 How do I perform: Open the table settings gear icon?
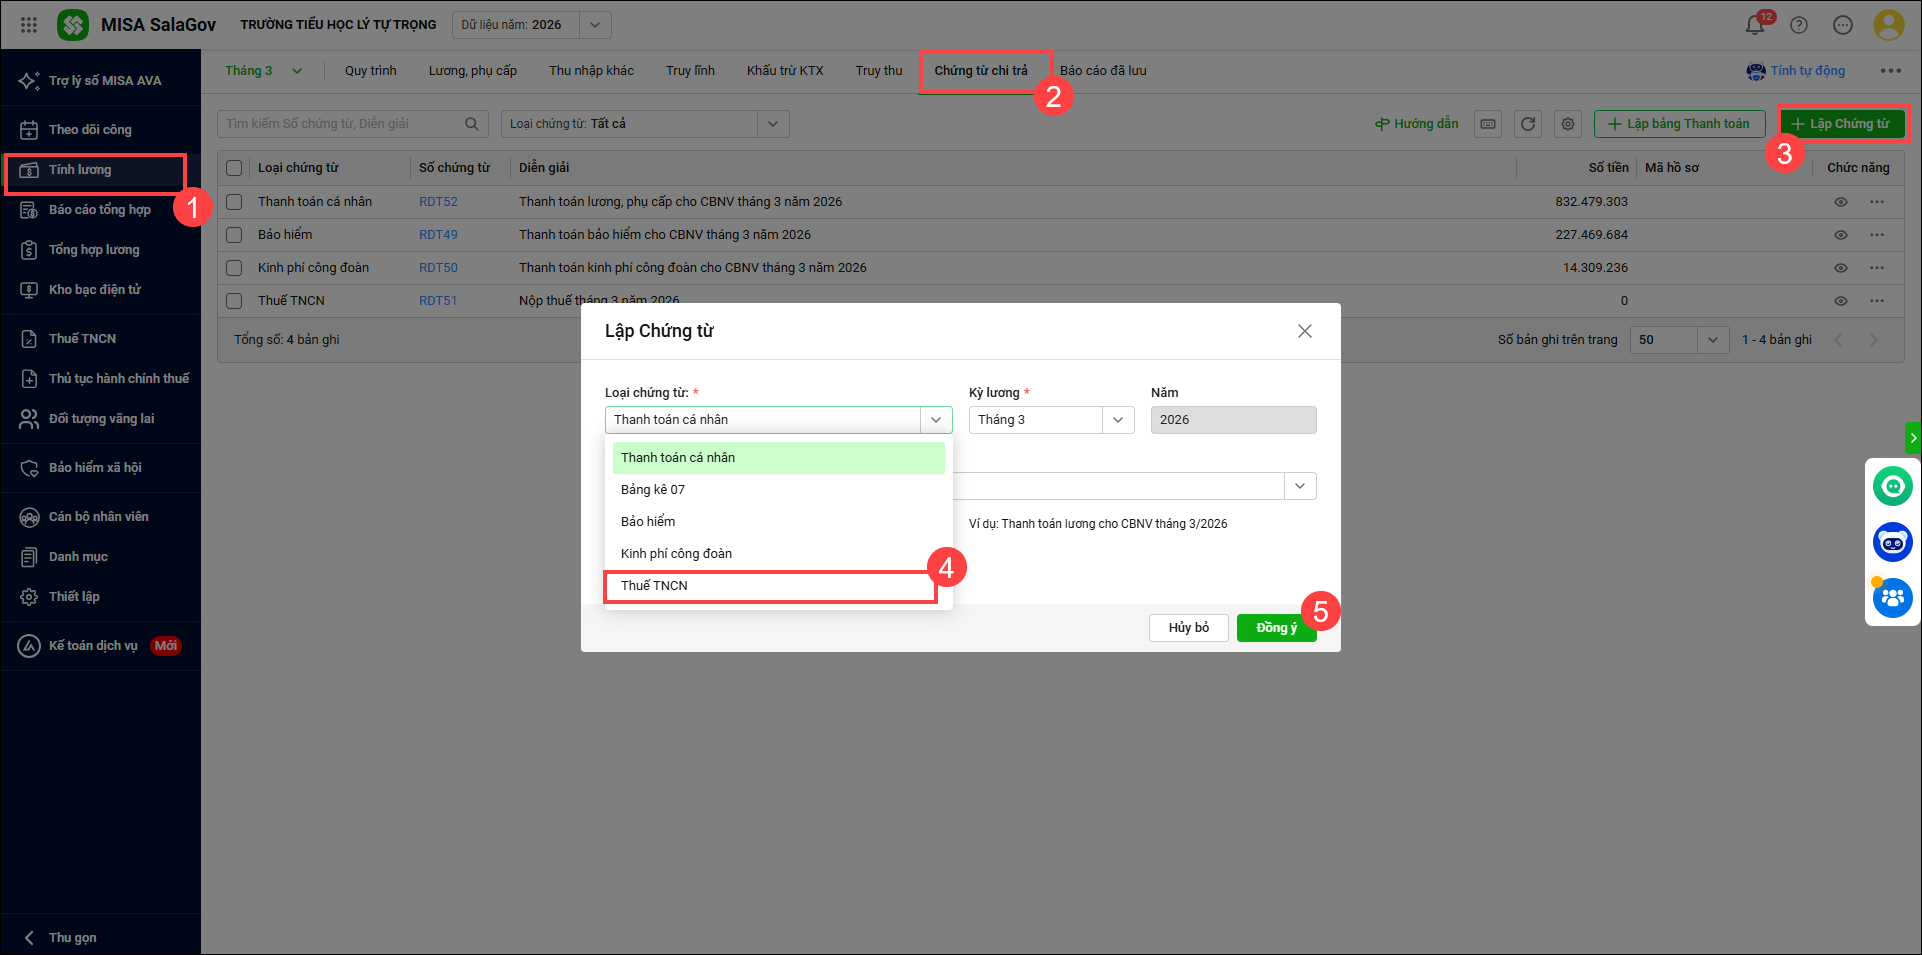pyautogui.click(x=1567, y=124)
